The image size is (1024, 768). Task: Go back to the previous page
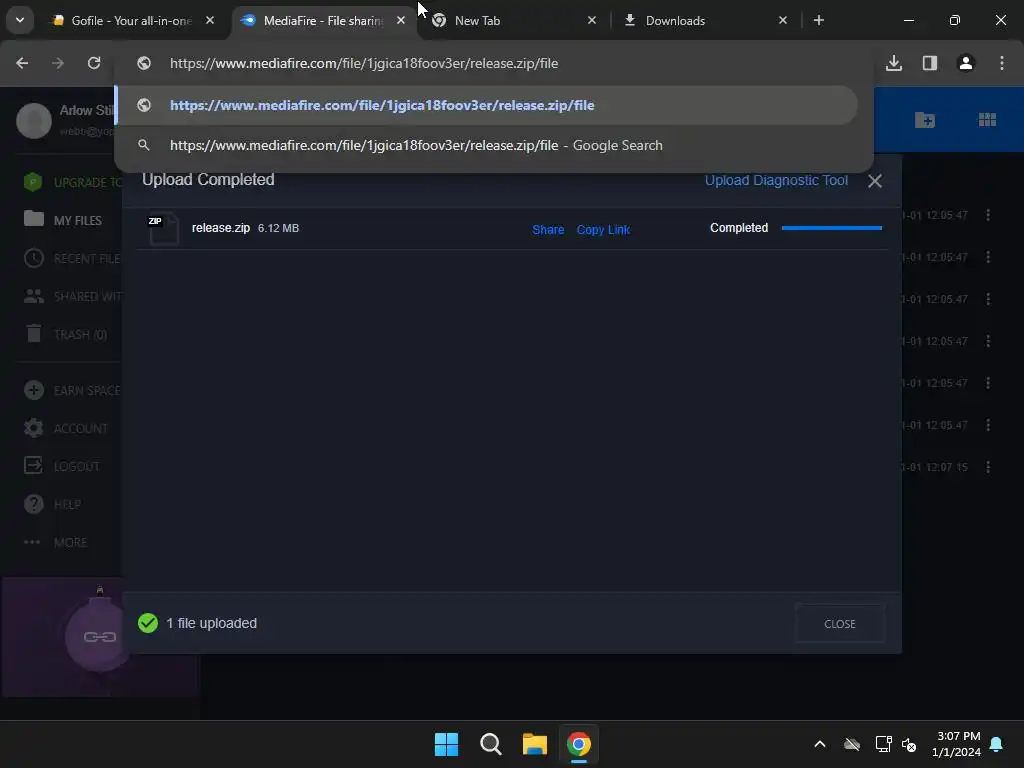coord(22,63)
